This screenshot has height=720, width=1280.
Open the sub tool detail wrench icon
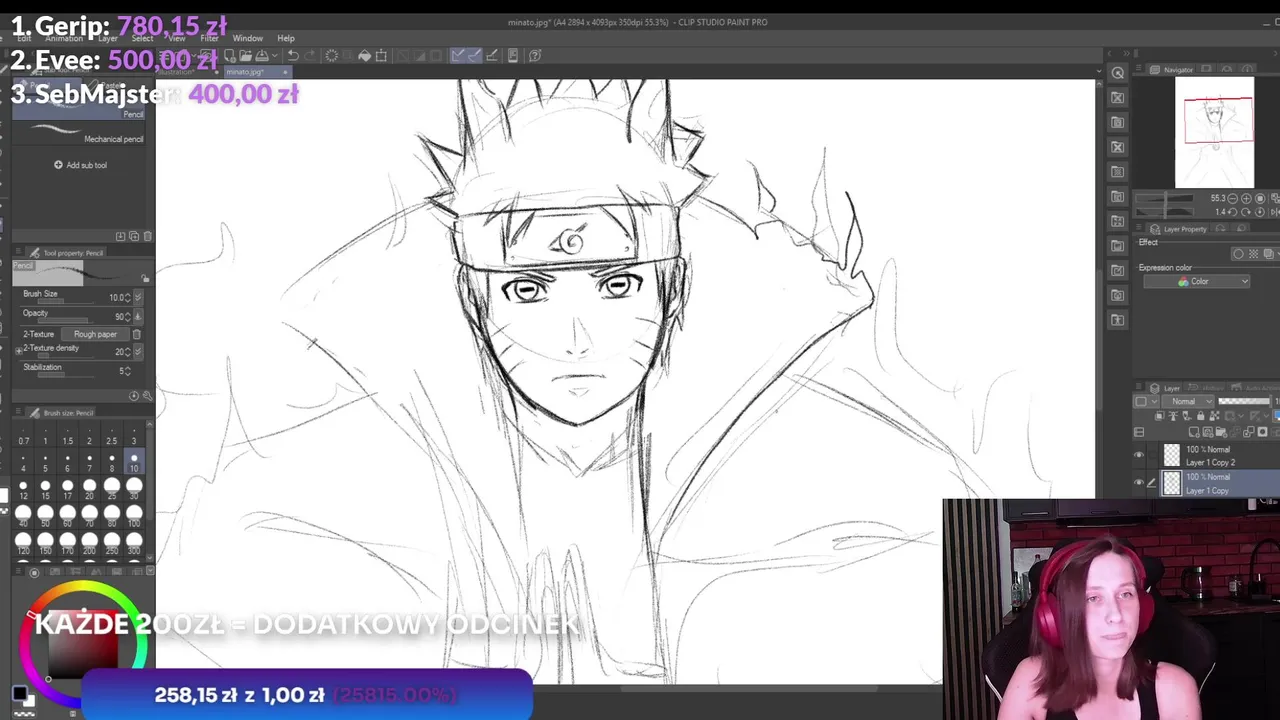147,396
